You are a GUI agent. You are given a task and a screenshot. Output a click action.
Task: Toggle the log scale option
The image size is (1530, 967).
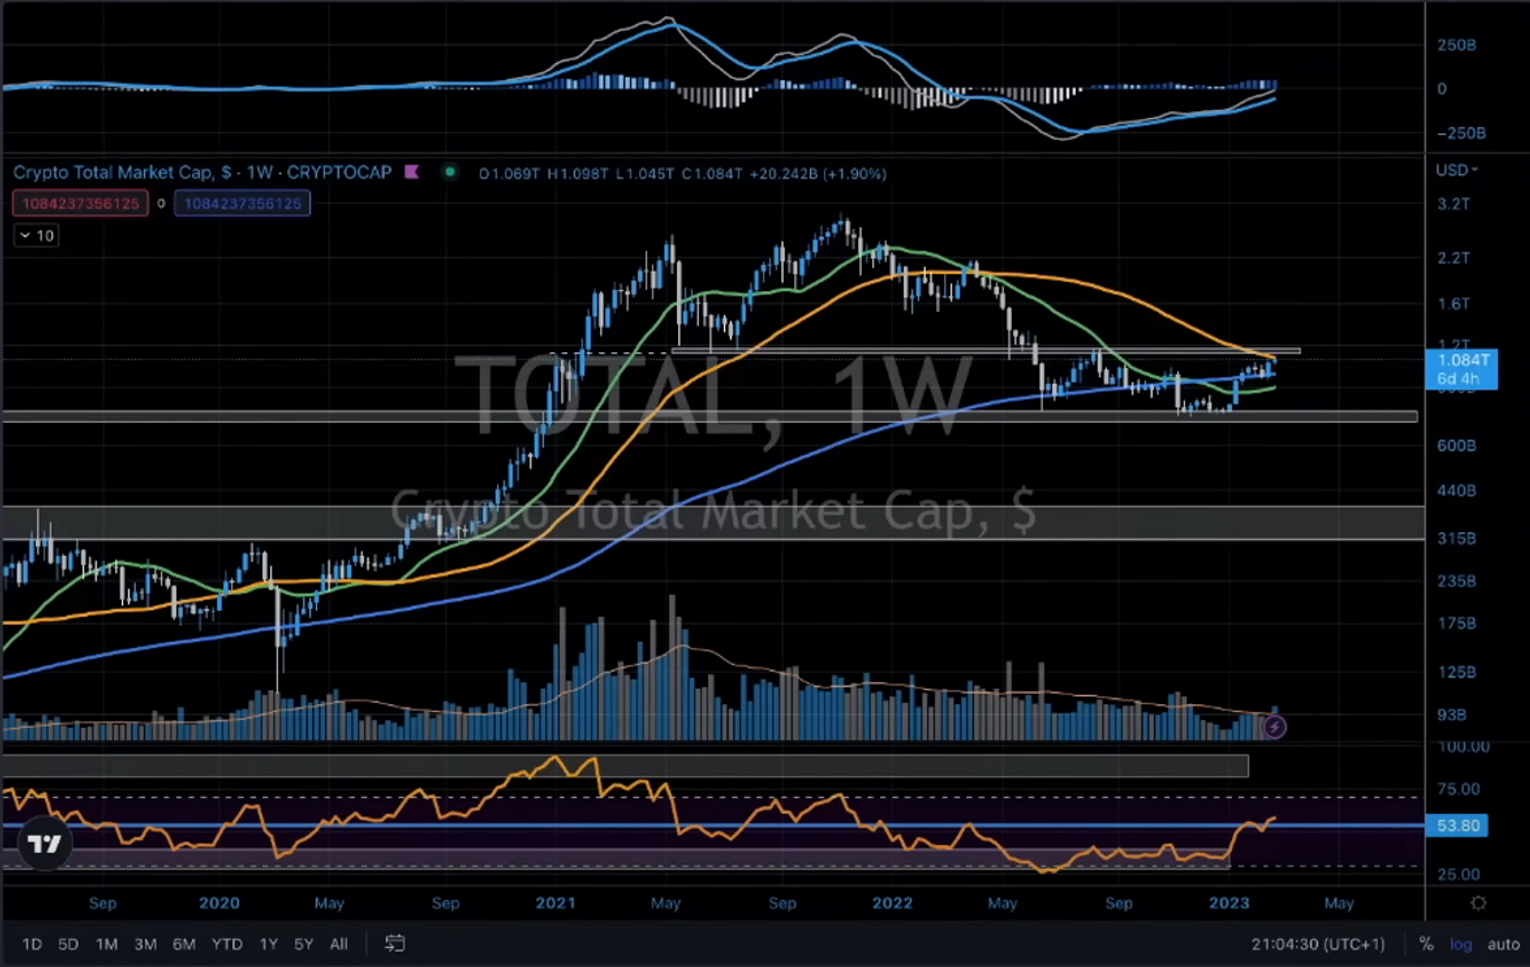point(1461,943)
